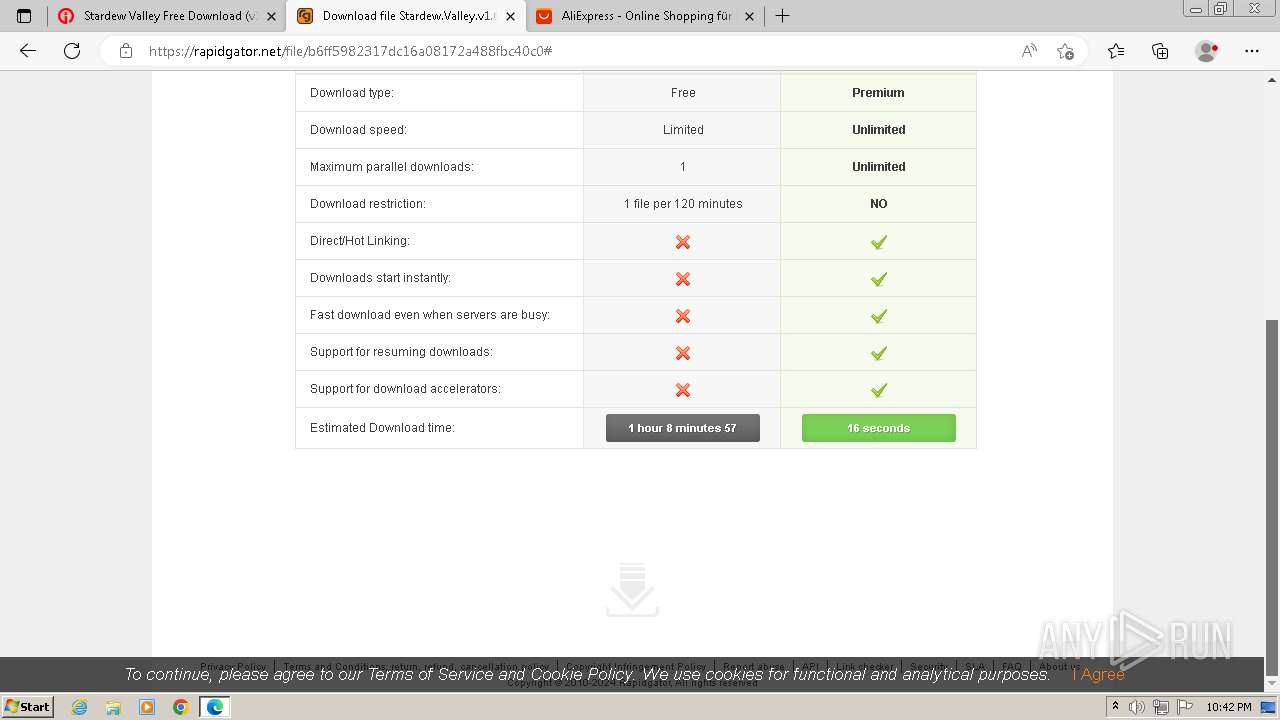Image resolution: width=1280 pixels, height=720 pixels.
Task: Click 'Estimated Download time:' label
Action: [x=382, y=428]
